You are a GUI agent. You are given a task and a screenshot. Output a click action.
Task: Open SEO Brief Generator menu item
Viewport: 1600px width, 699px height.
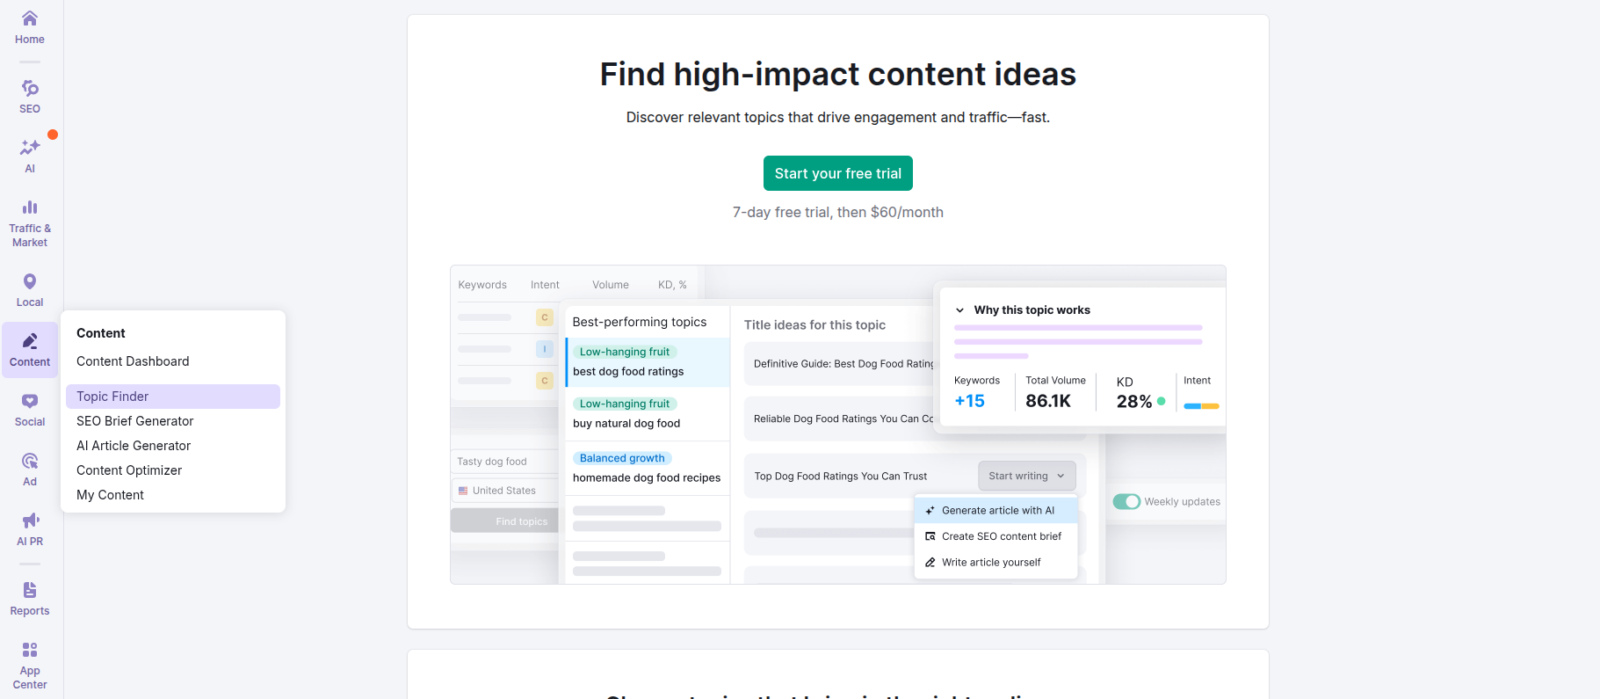[135, 421]
